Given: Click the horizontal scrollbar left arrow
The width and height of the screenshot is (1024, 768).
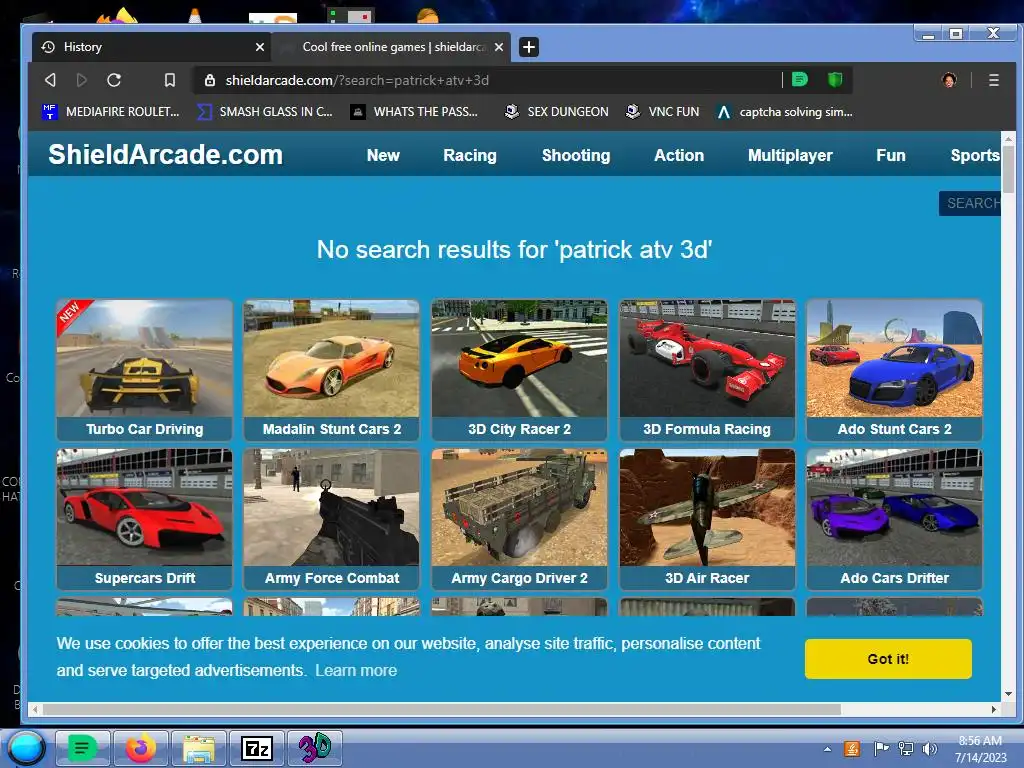Looking at the screenshot, I should point(35,709).
